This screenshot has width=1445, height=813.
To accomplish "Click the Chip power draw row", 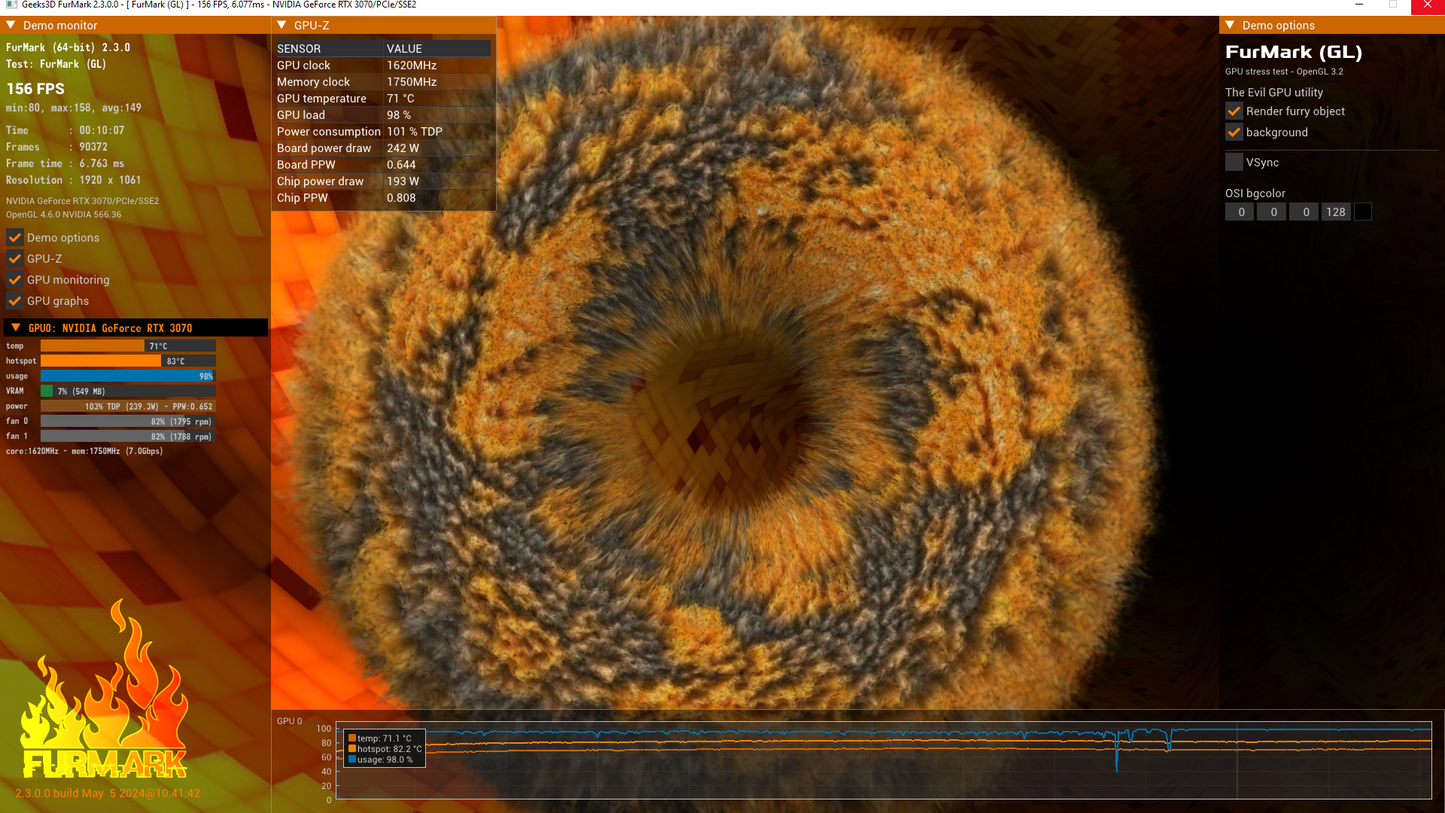I will [384, 181].
